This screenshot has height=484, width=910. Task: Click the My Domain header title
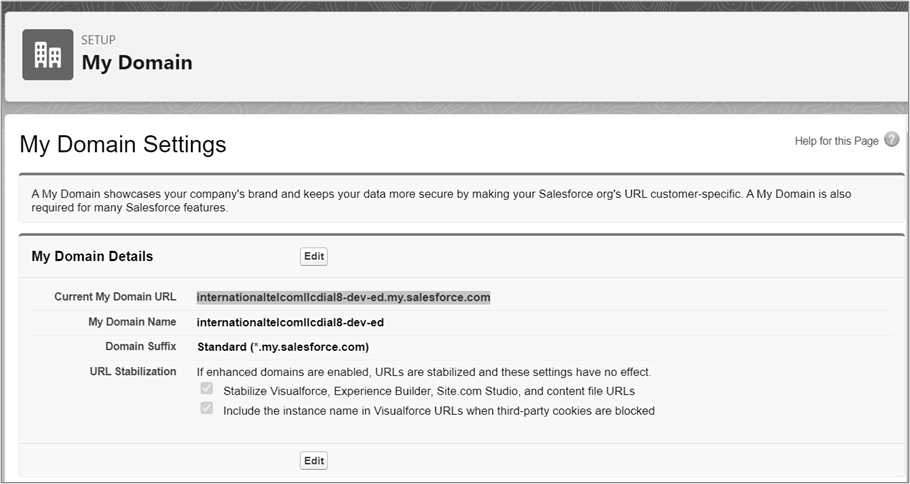tap(137, 63)
